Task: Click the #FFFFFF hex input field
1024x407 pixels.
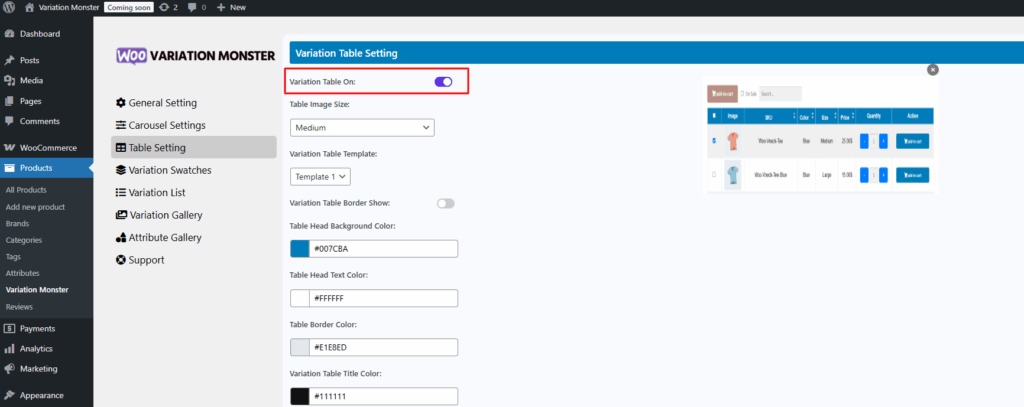Action: (383, 298)
